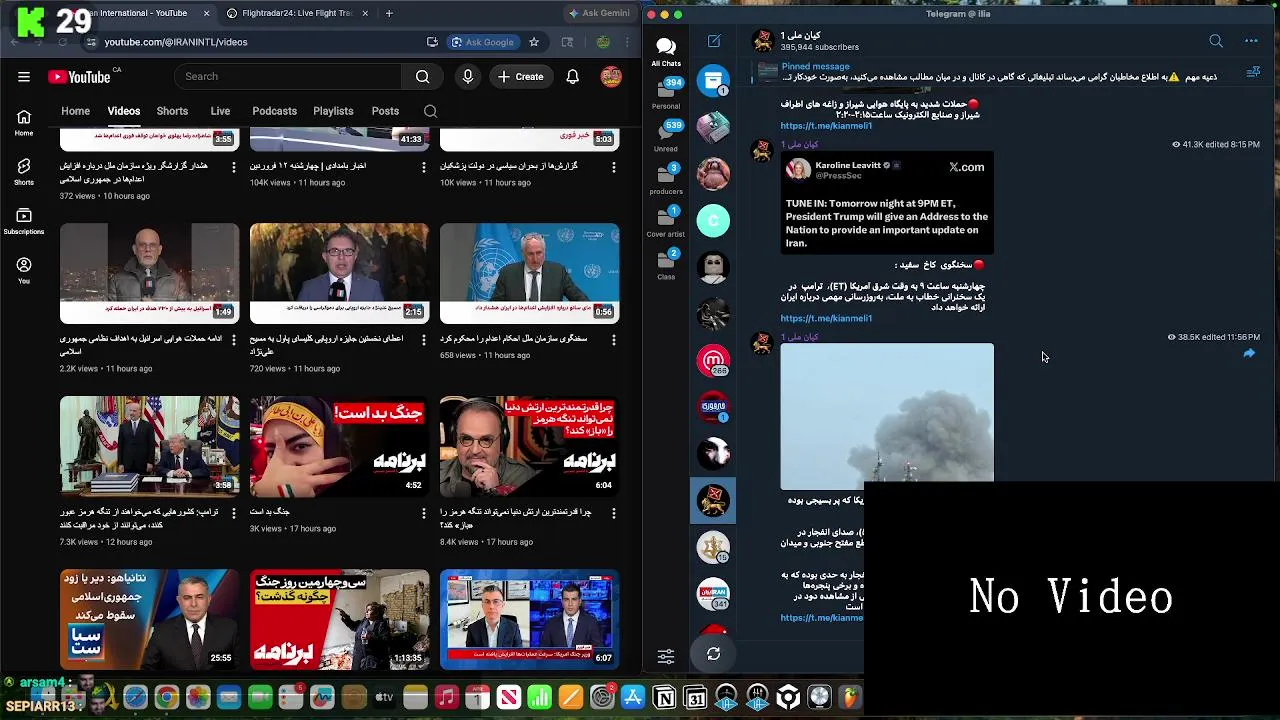The width and height of the screenshot is (1280, 720).
Task: Search in the Telegram channel
Action: click(x=1216, y=41)
